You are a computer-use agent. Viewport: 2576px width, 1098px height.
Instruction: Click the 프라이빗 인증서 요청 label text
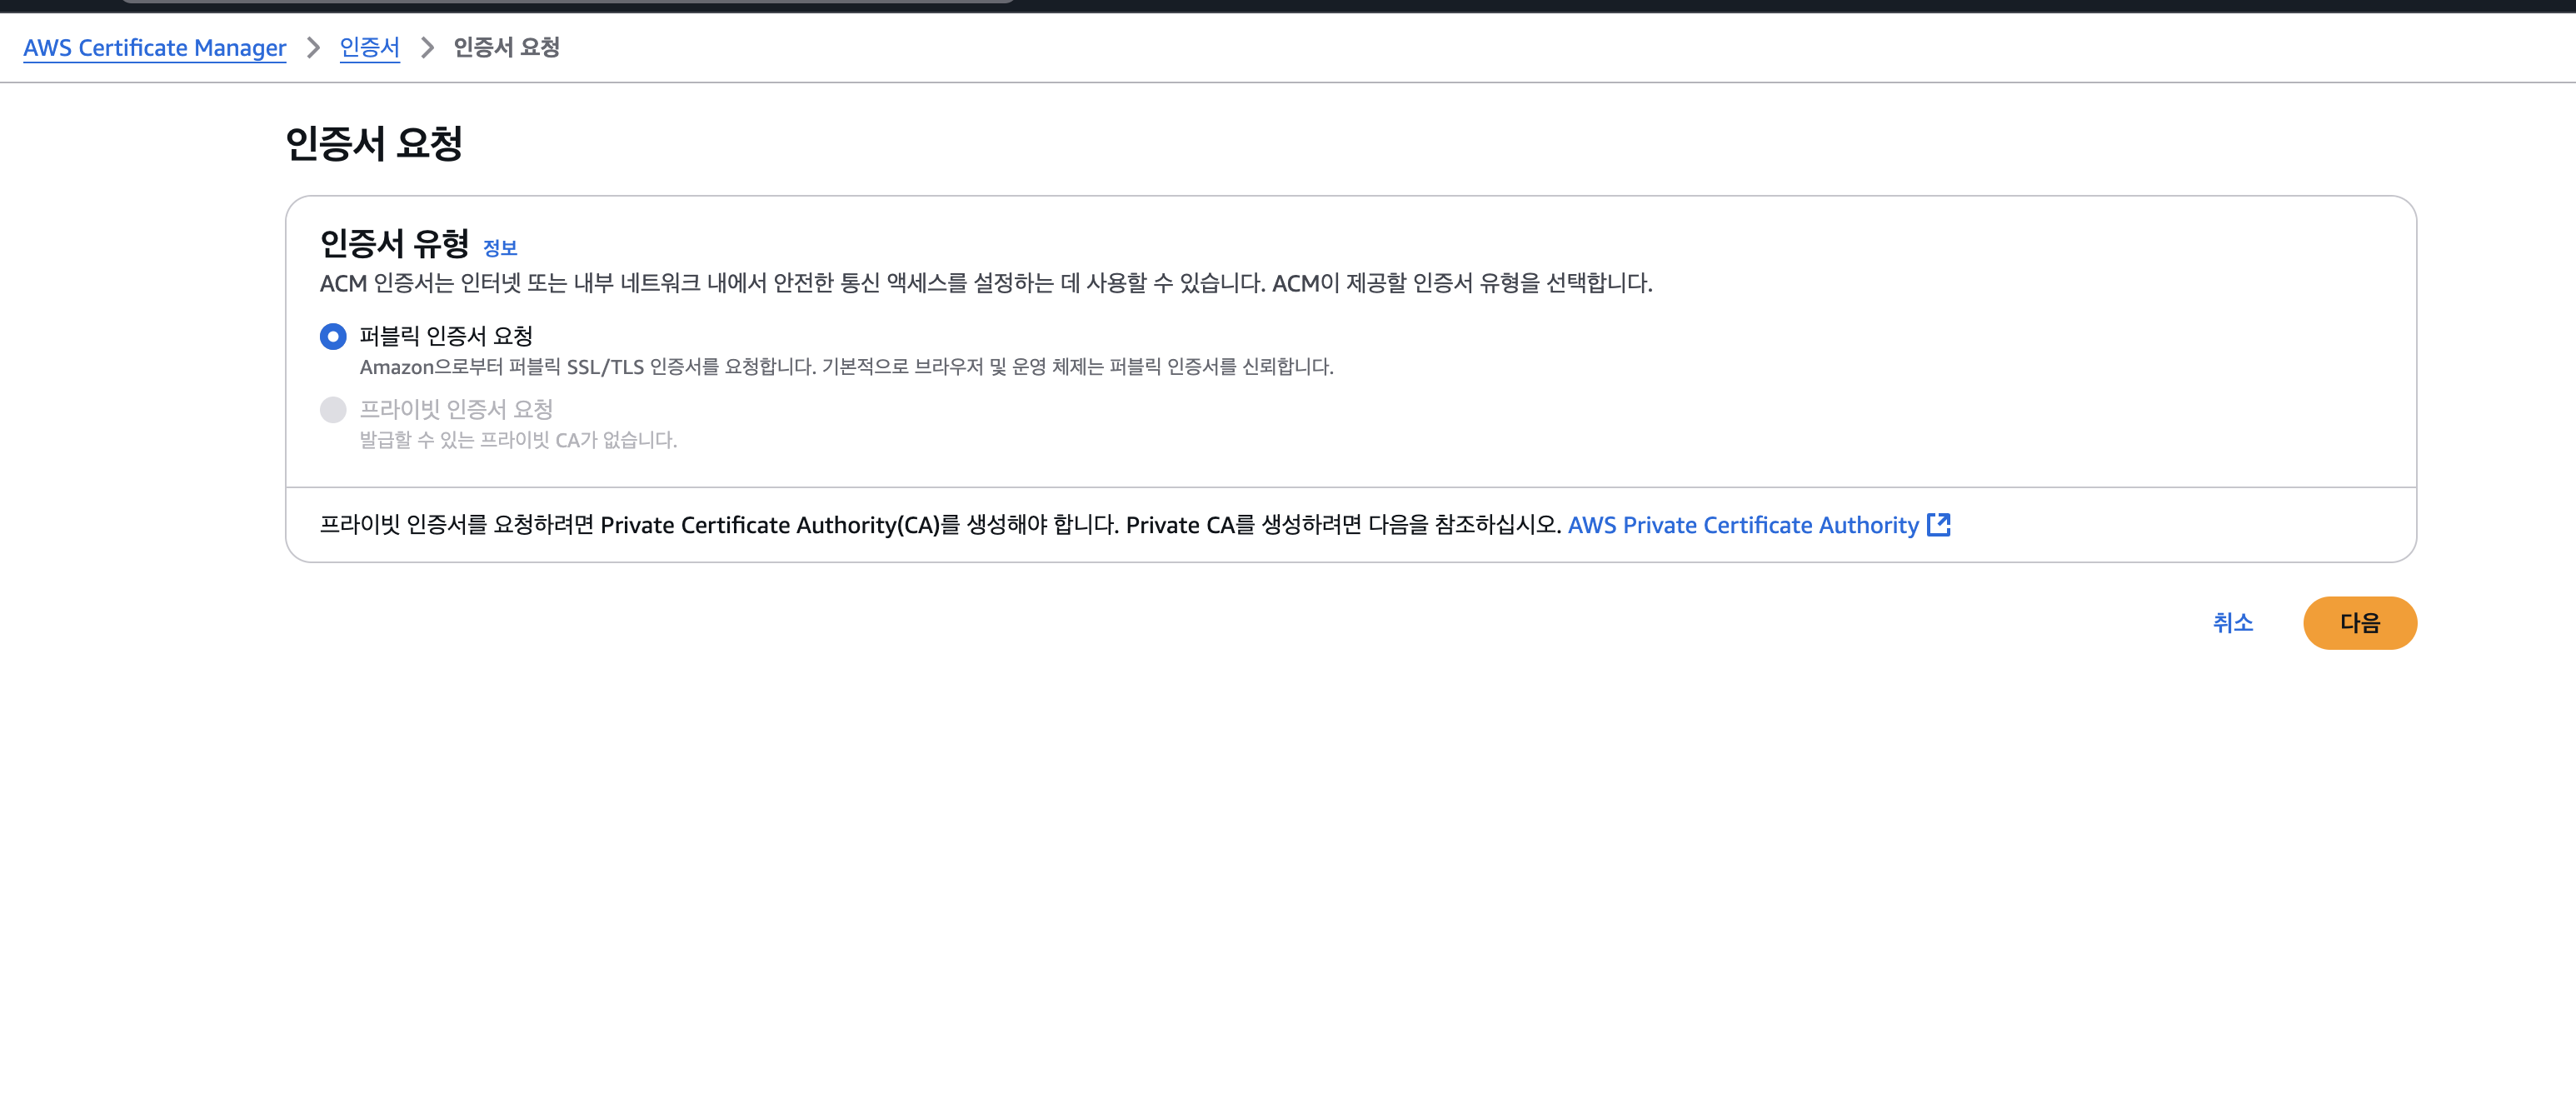coord(456,409)
